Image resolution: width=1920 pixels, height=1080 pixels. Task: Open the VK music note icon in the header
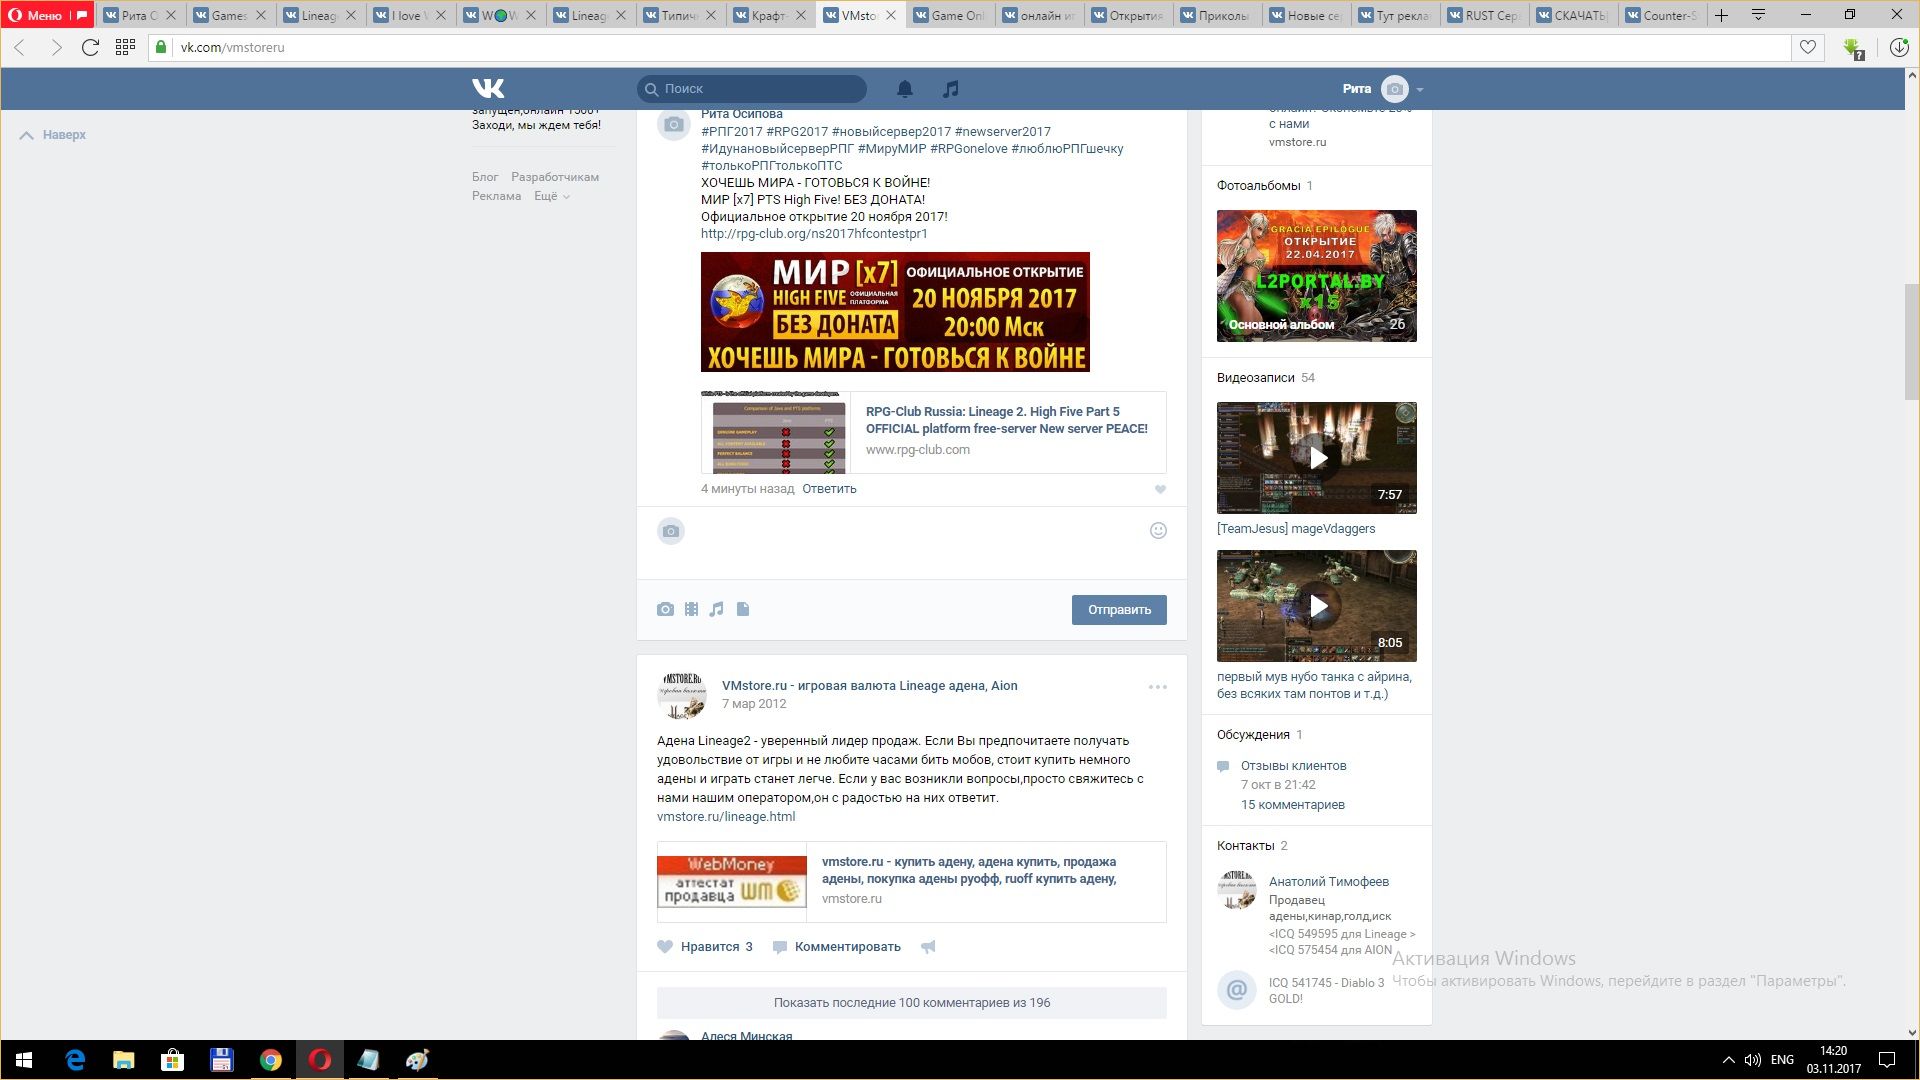click(x=950, y=89)
